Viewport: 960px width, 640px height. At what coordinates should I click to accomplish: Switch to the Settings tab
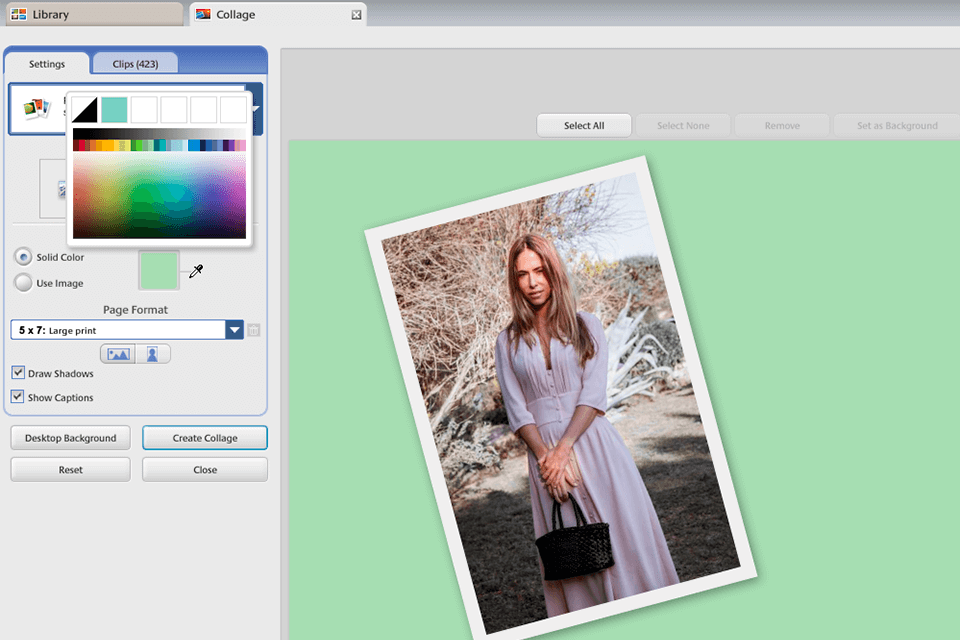point(46,63)
